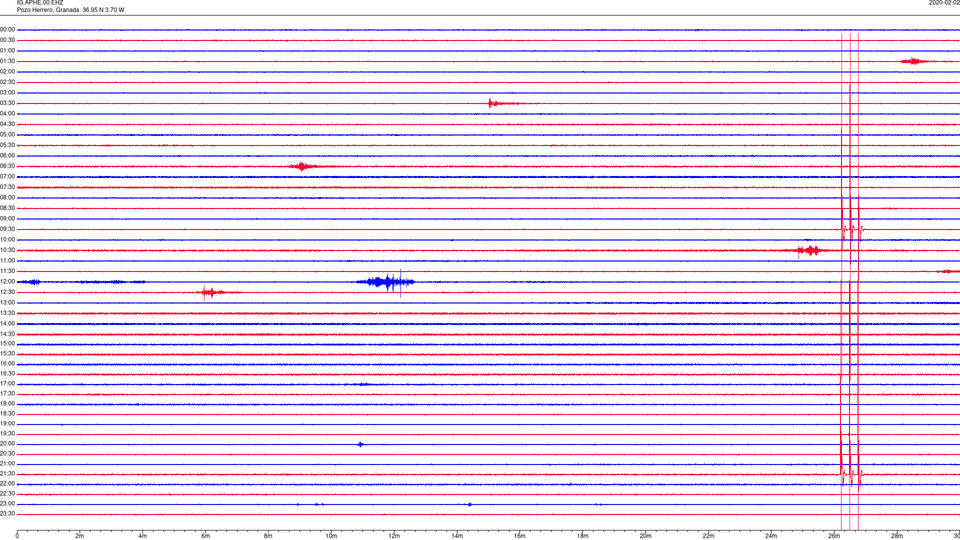Select the 12:30 row time label
The height and width of the screenshot is (540, 960).
7,292
